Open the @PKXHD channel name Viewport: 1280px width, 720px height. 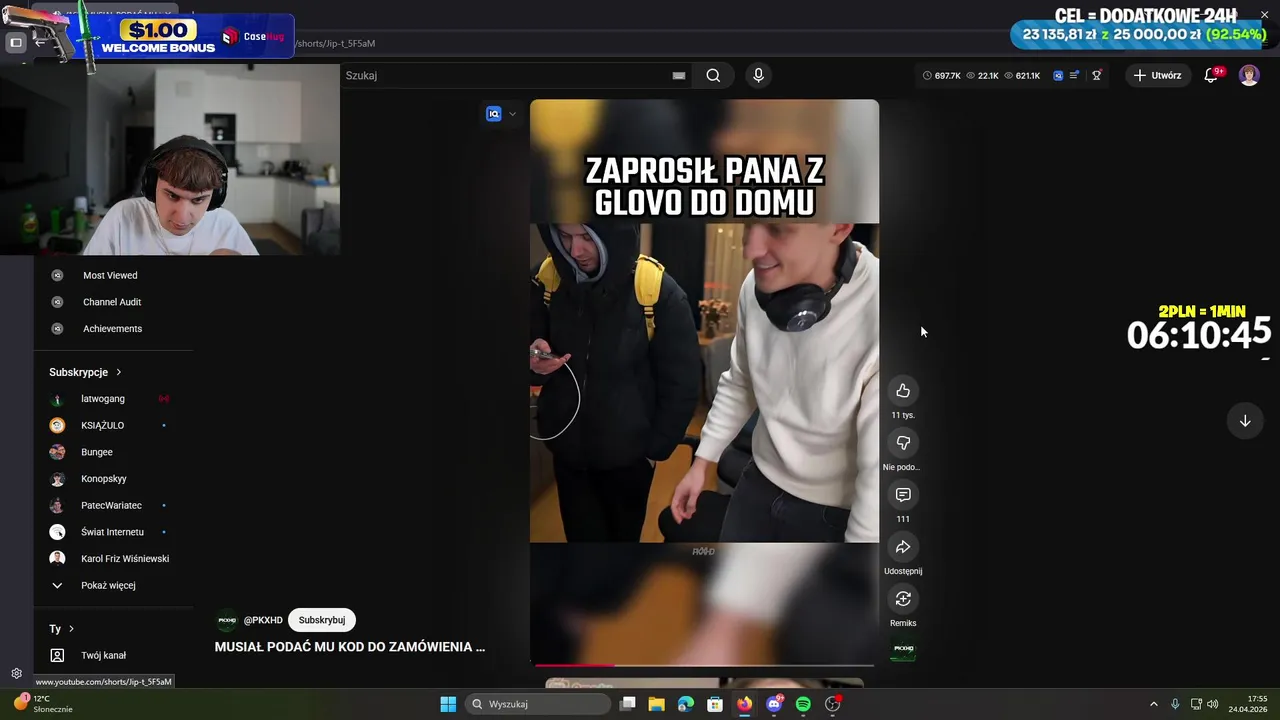tap(263, 620)
